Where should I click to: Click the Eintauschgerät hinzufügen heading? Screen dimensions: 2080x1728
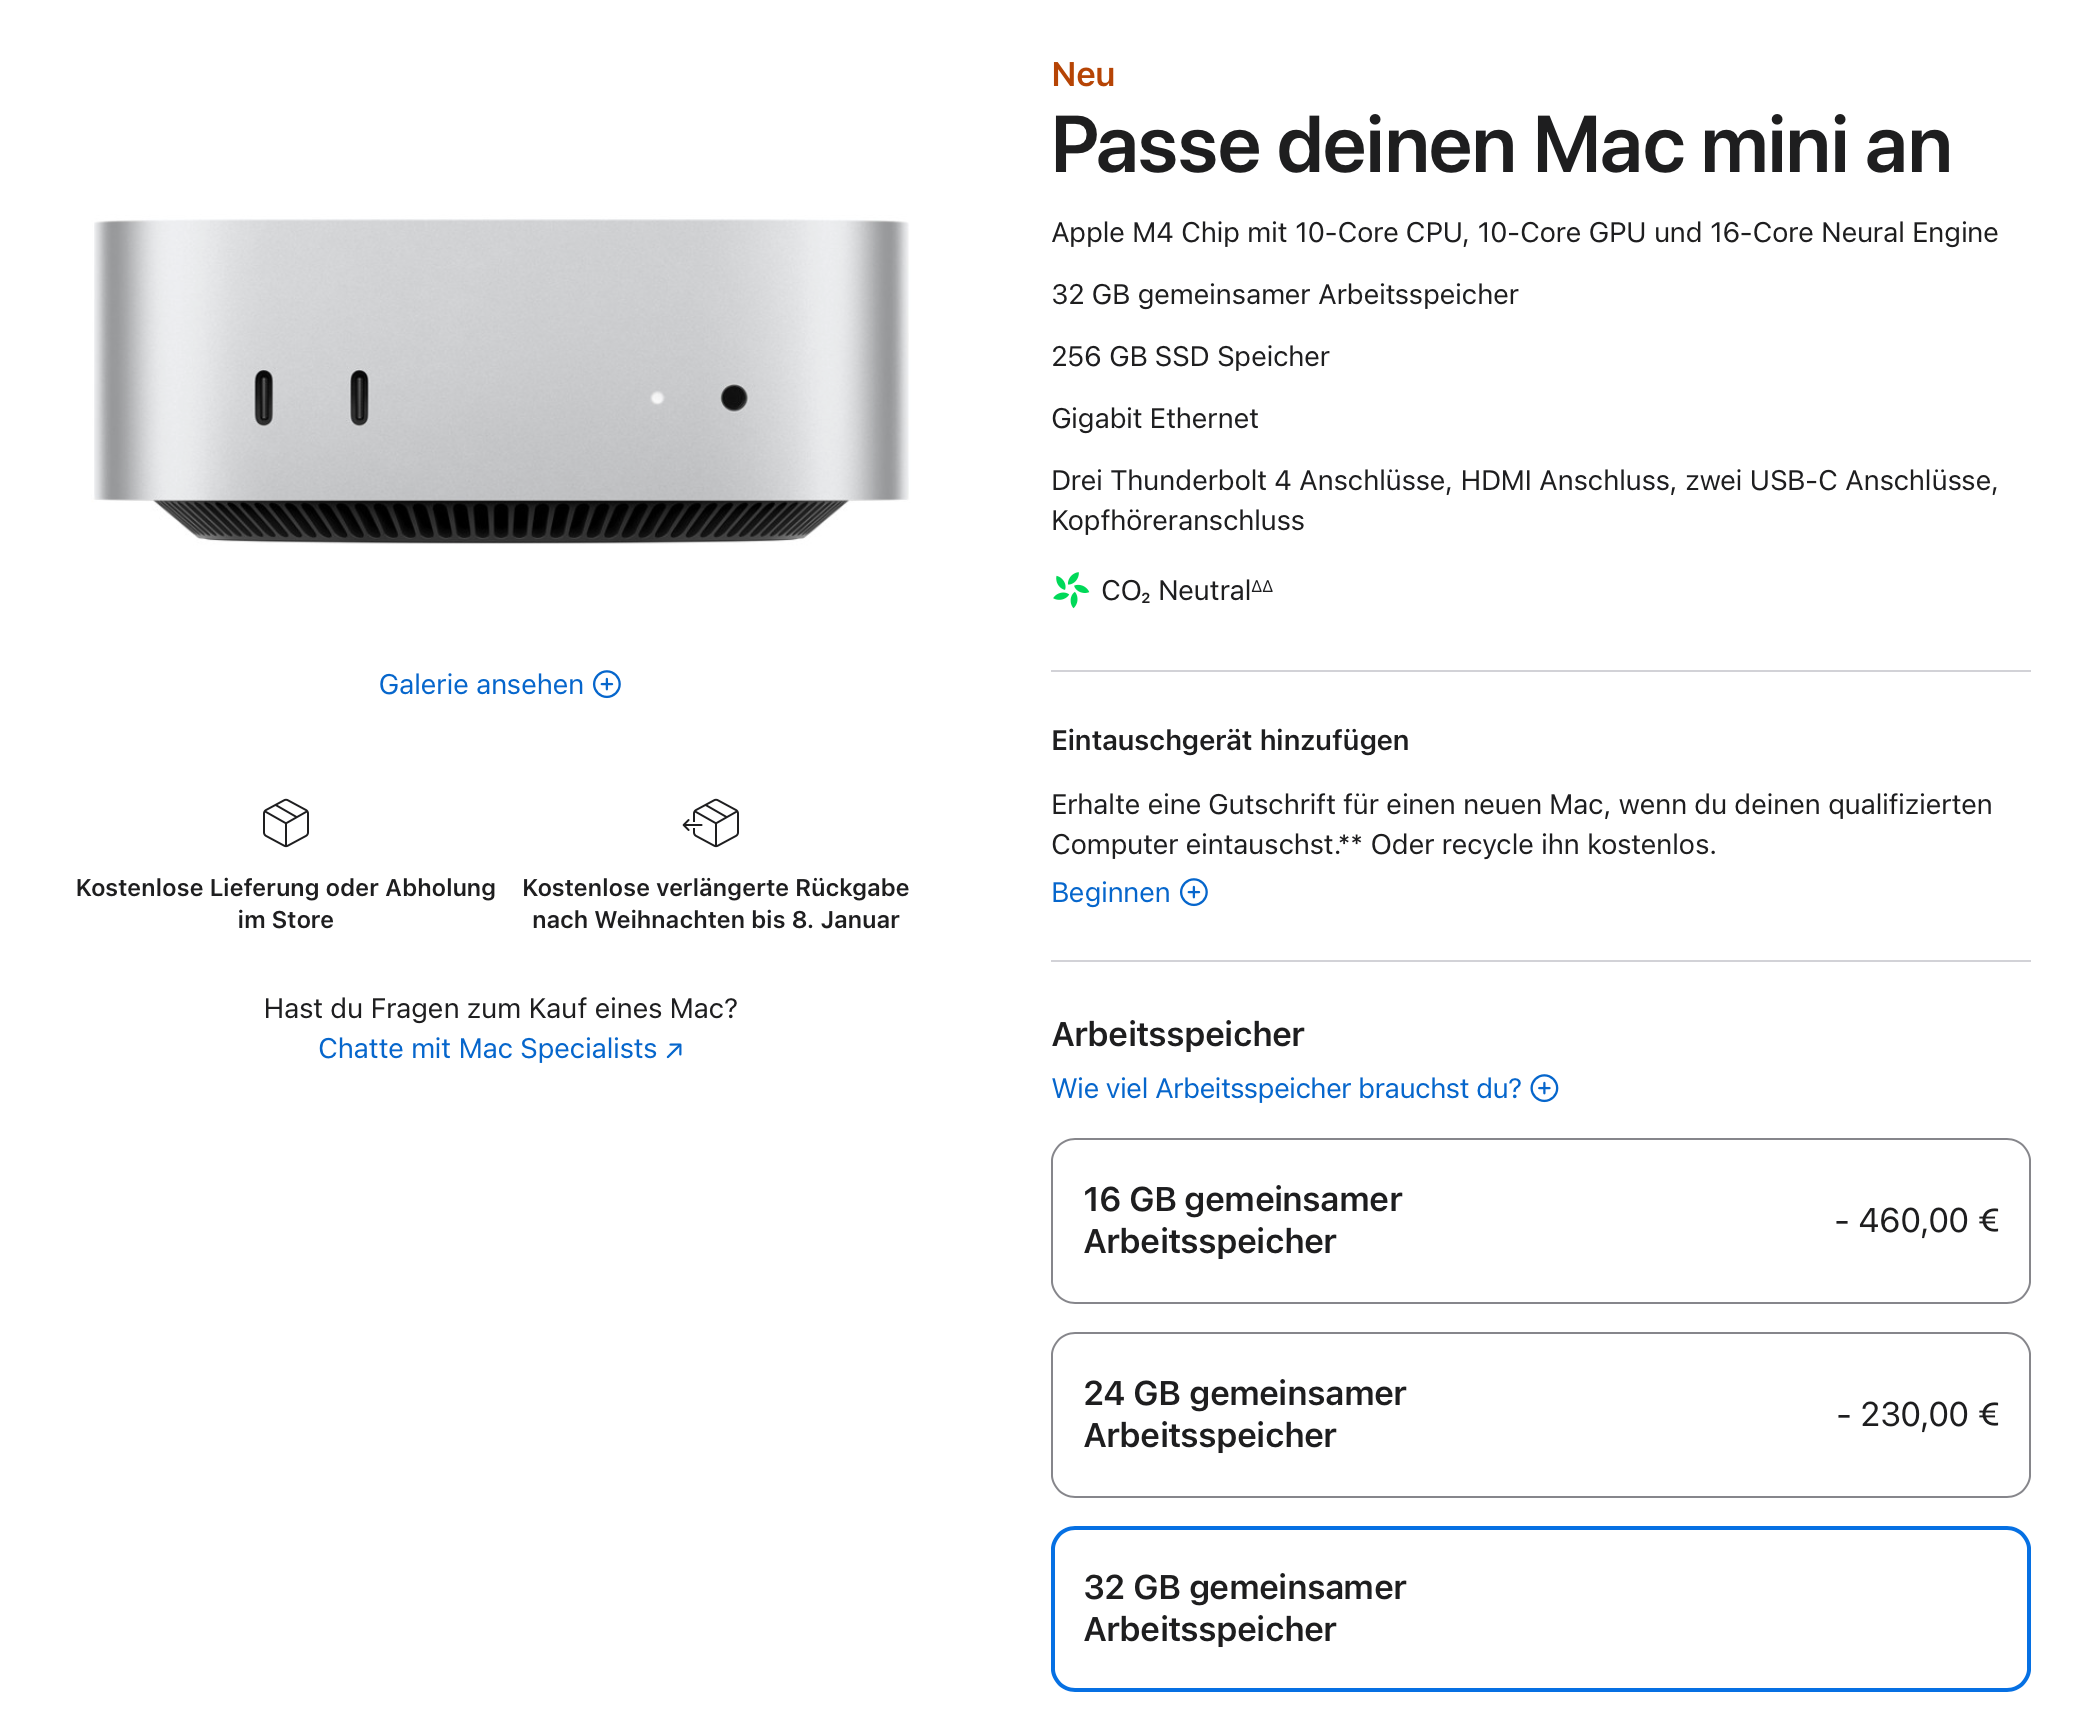point(1230,740)
